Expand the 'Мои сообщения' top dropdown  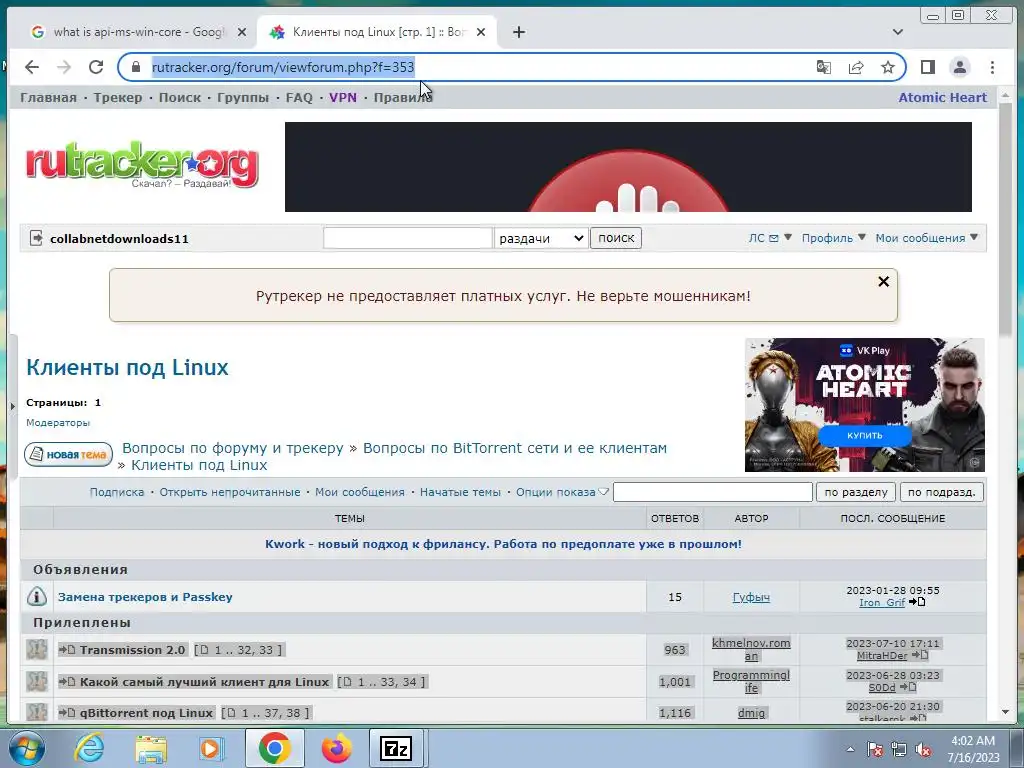click(x=927, y=238)
